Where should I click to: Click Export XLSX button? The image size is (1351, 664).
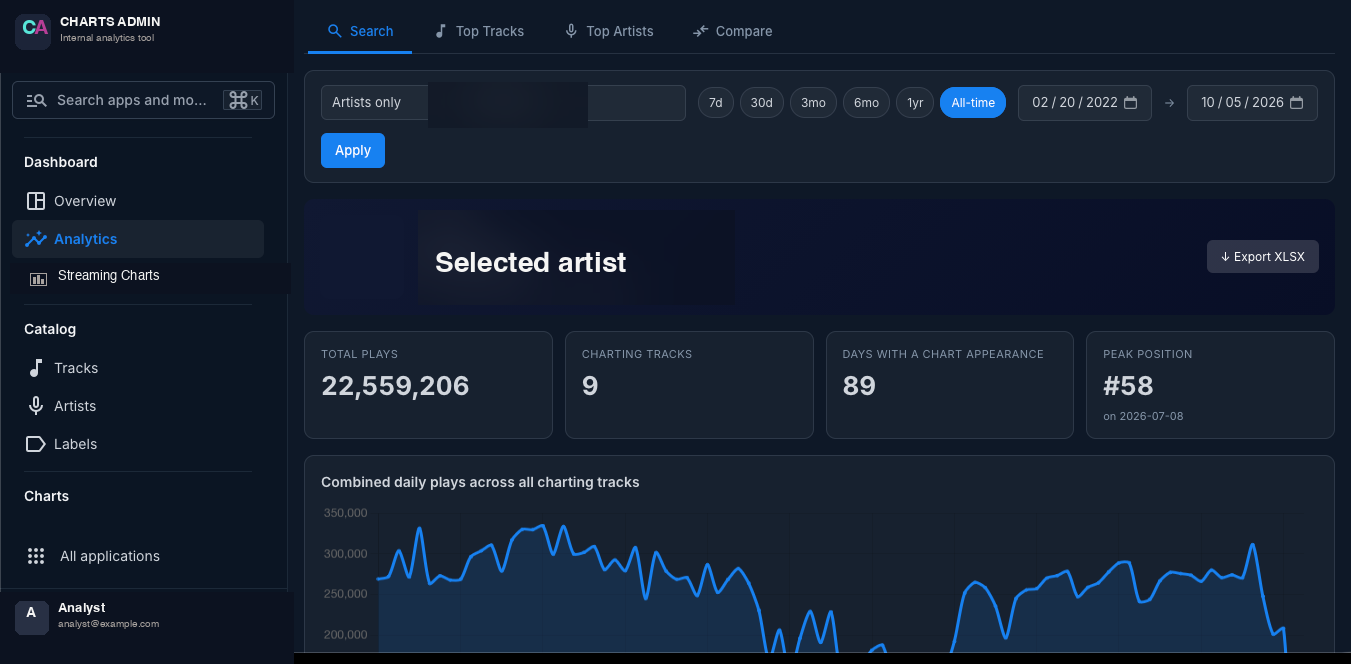[1263, 256]
